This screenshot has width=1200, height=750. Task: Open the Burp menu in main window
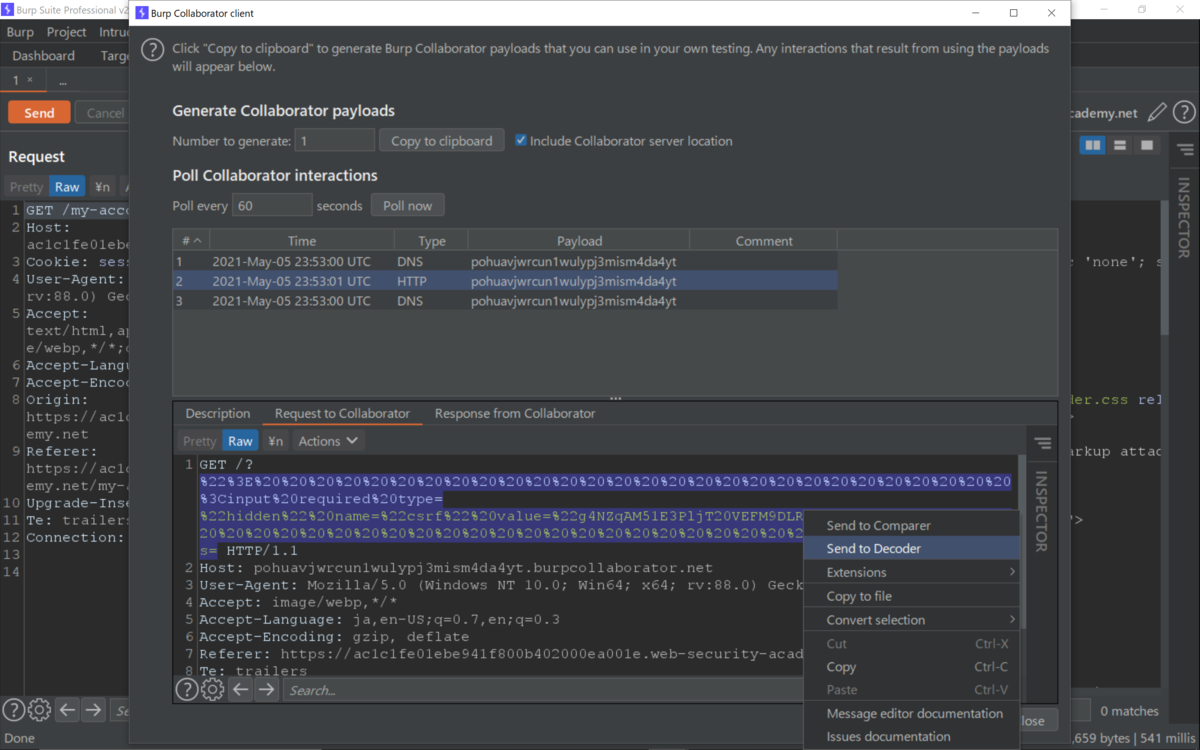20,32
